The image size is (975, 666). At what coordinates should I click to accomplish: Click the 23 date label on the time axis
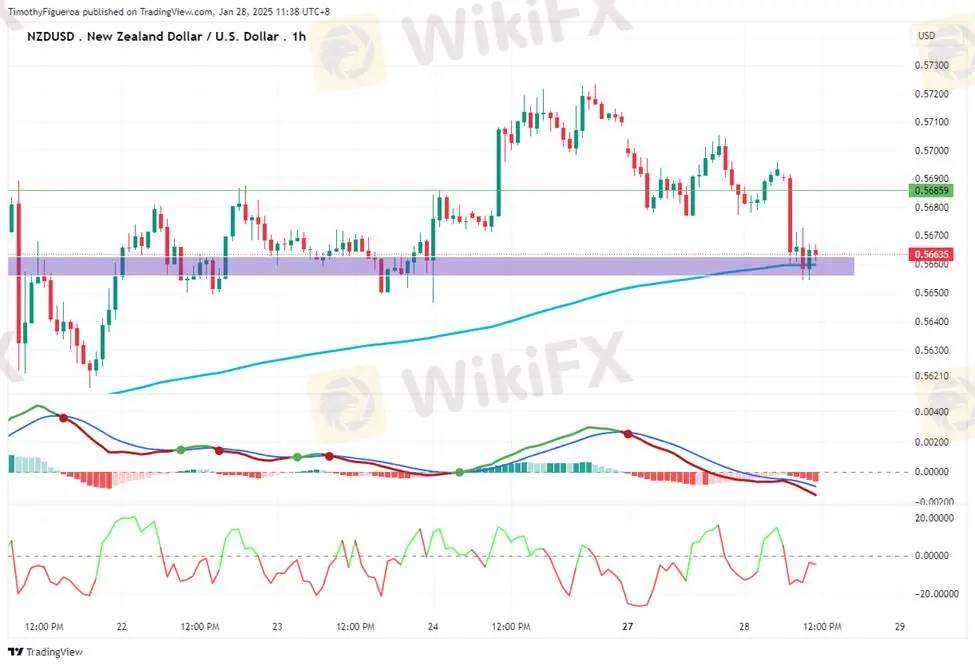277,626
